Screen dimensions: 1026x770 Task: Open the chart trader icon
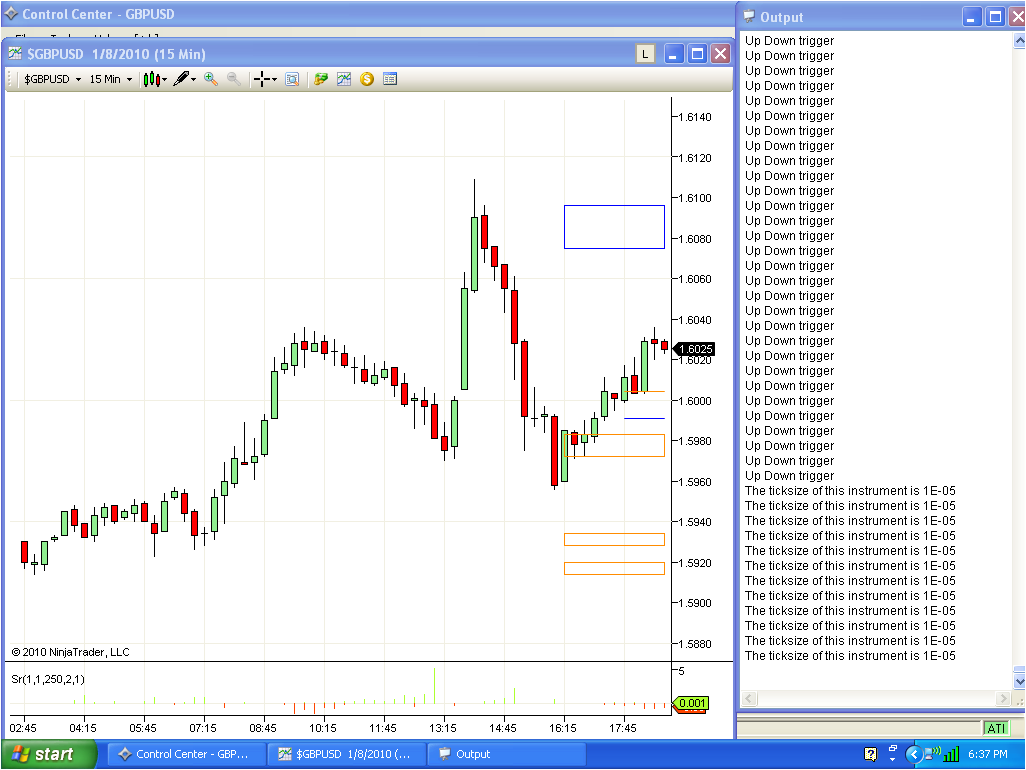[321, 79]
